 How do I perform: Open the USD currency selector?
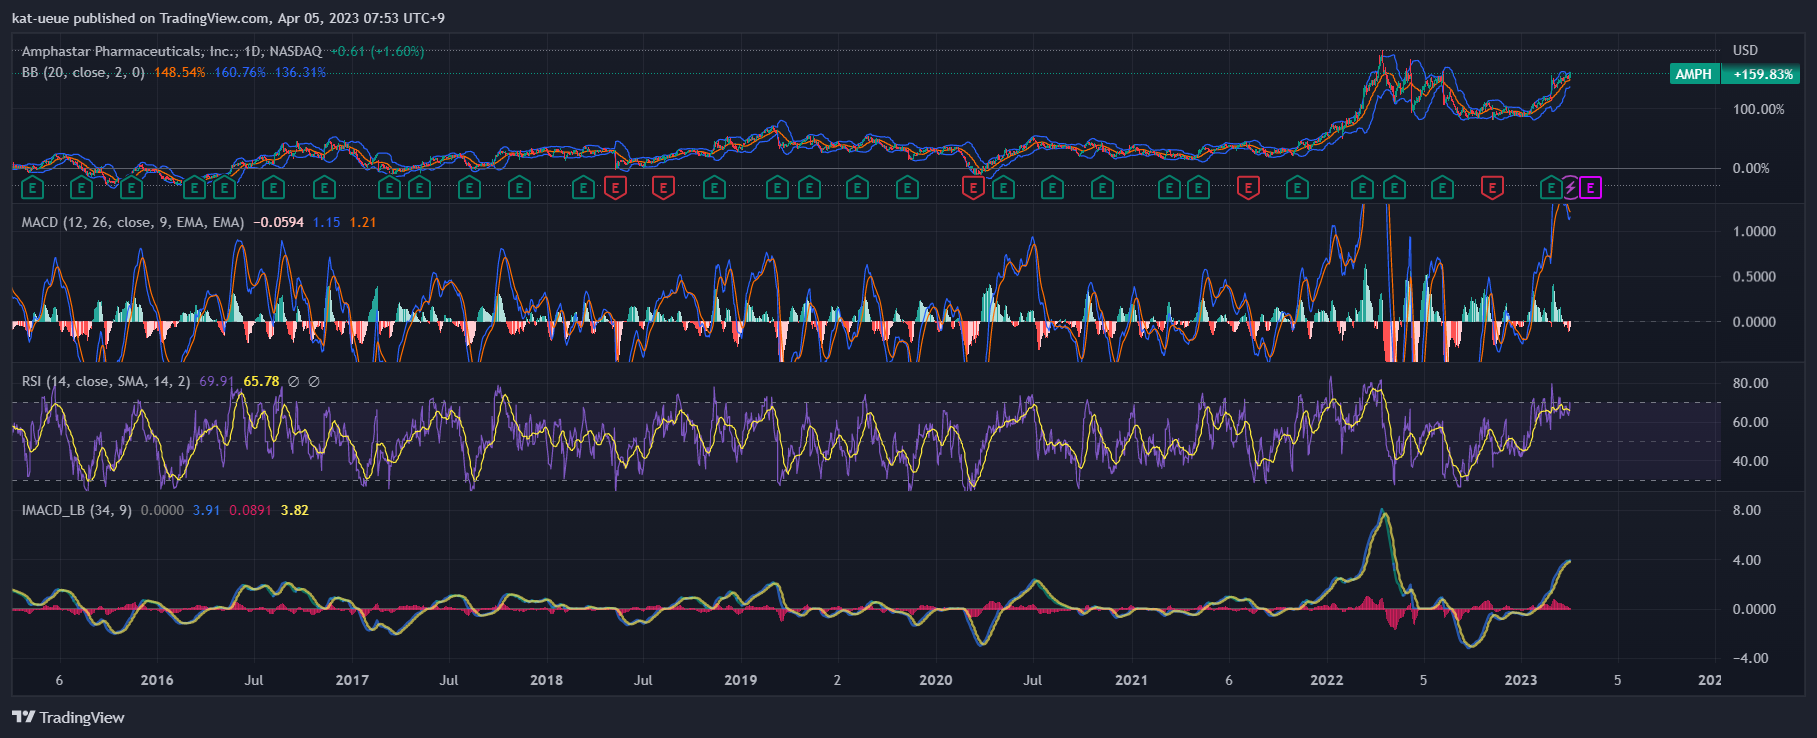(x=1745, y=50)
